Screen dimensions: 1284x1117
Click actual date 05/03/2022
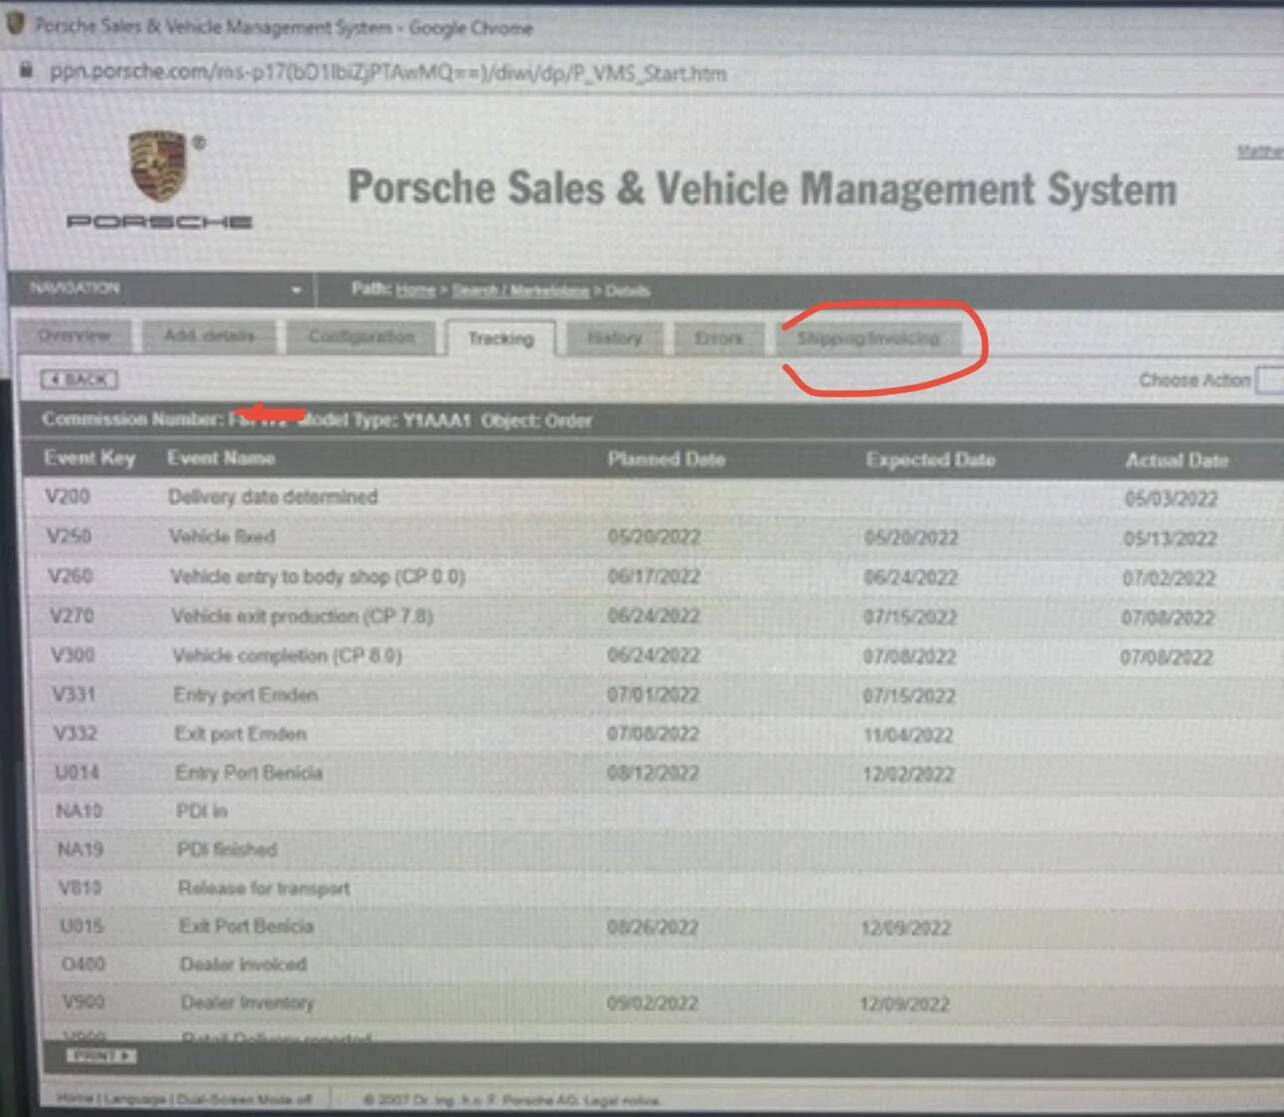click(x=1171, y=499)
